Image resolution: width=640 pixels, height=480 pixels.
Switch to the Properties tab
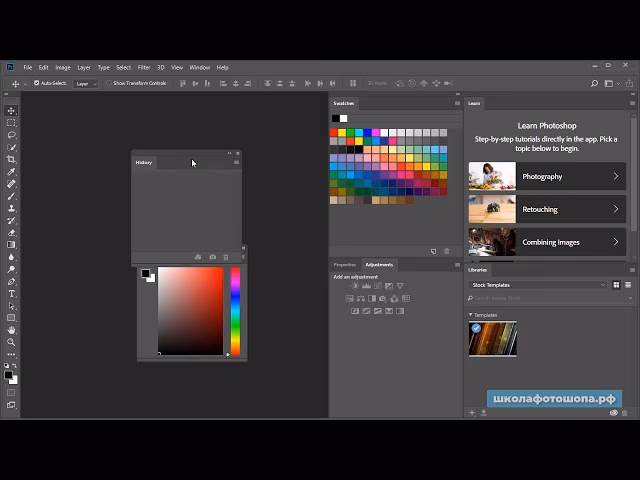click(344, 265)
